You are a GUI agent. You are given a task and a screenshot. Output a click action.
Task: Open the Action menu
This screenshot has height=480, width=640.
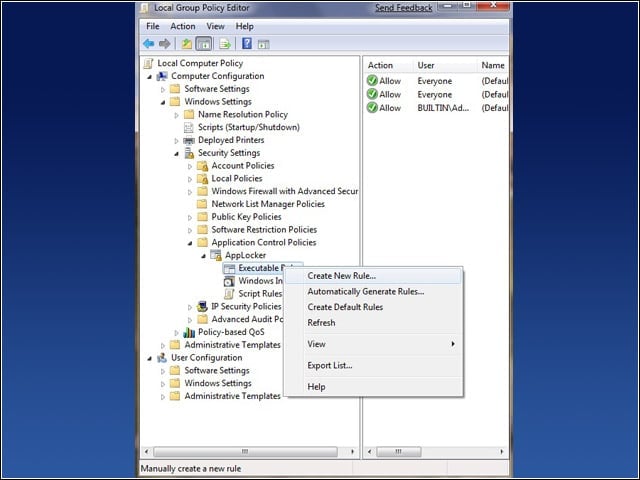pos(182,27)
